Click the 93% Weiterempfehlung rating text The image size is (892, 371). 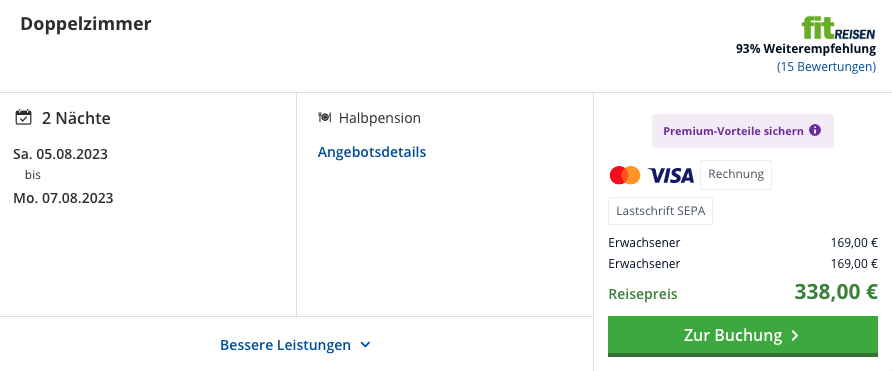coord(806,50)
